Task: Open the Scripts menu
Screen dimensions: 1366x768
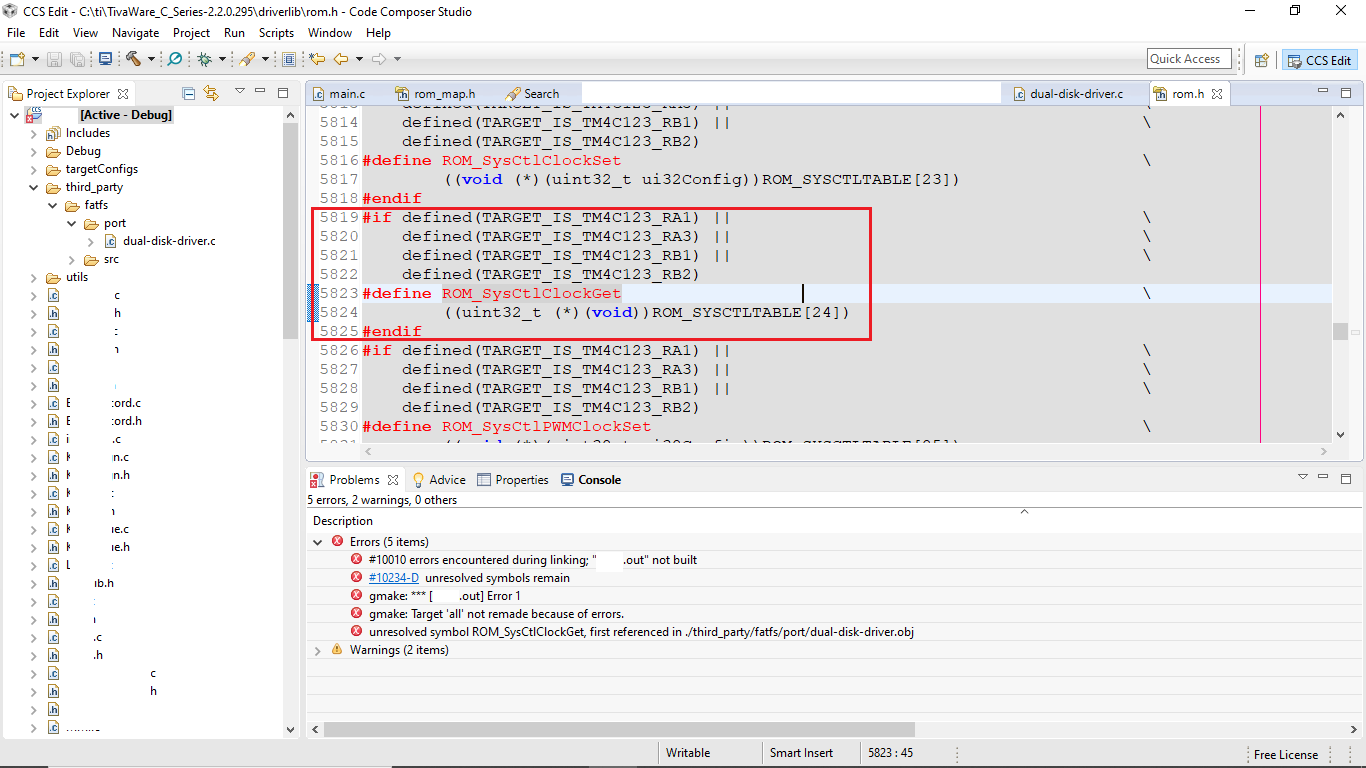Action: [x=276, y=33]
